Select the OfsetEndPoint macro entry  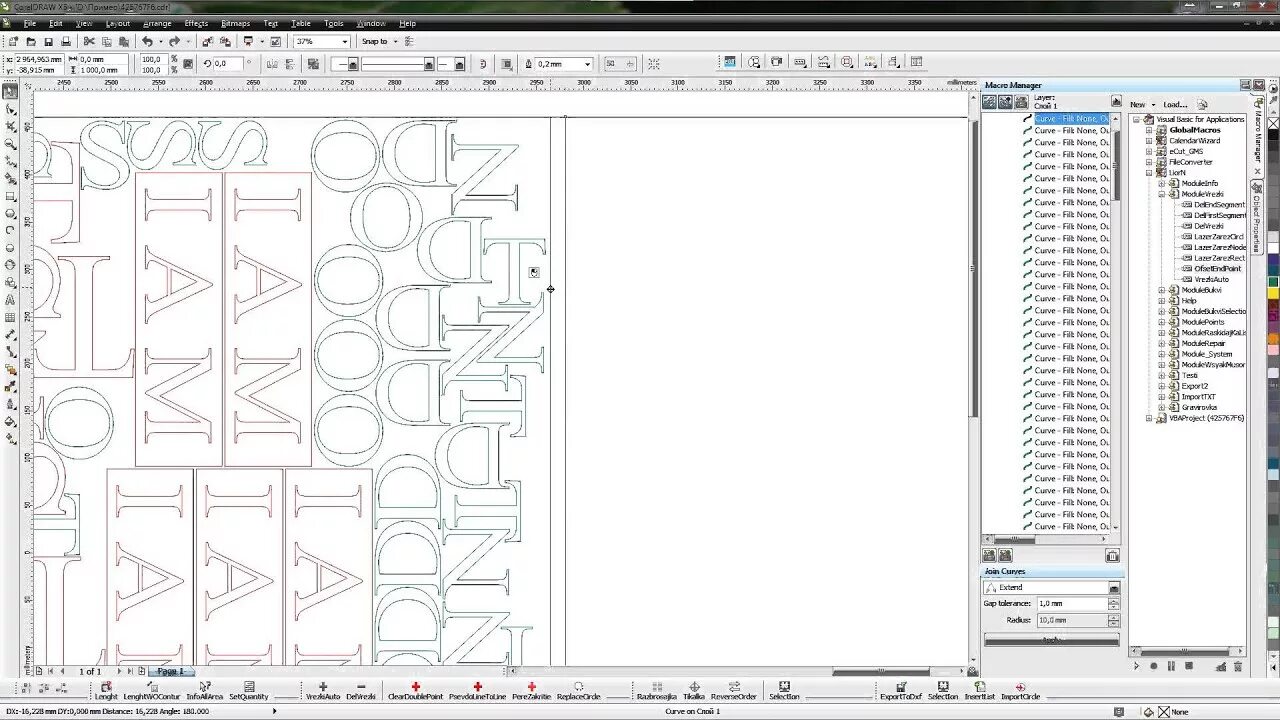point(1217,269)
